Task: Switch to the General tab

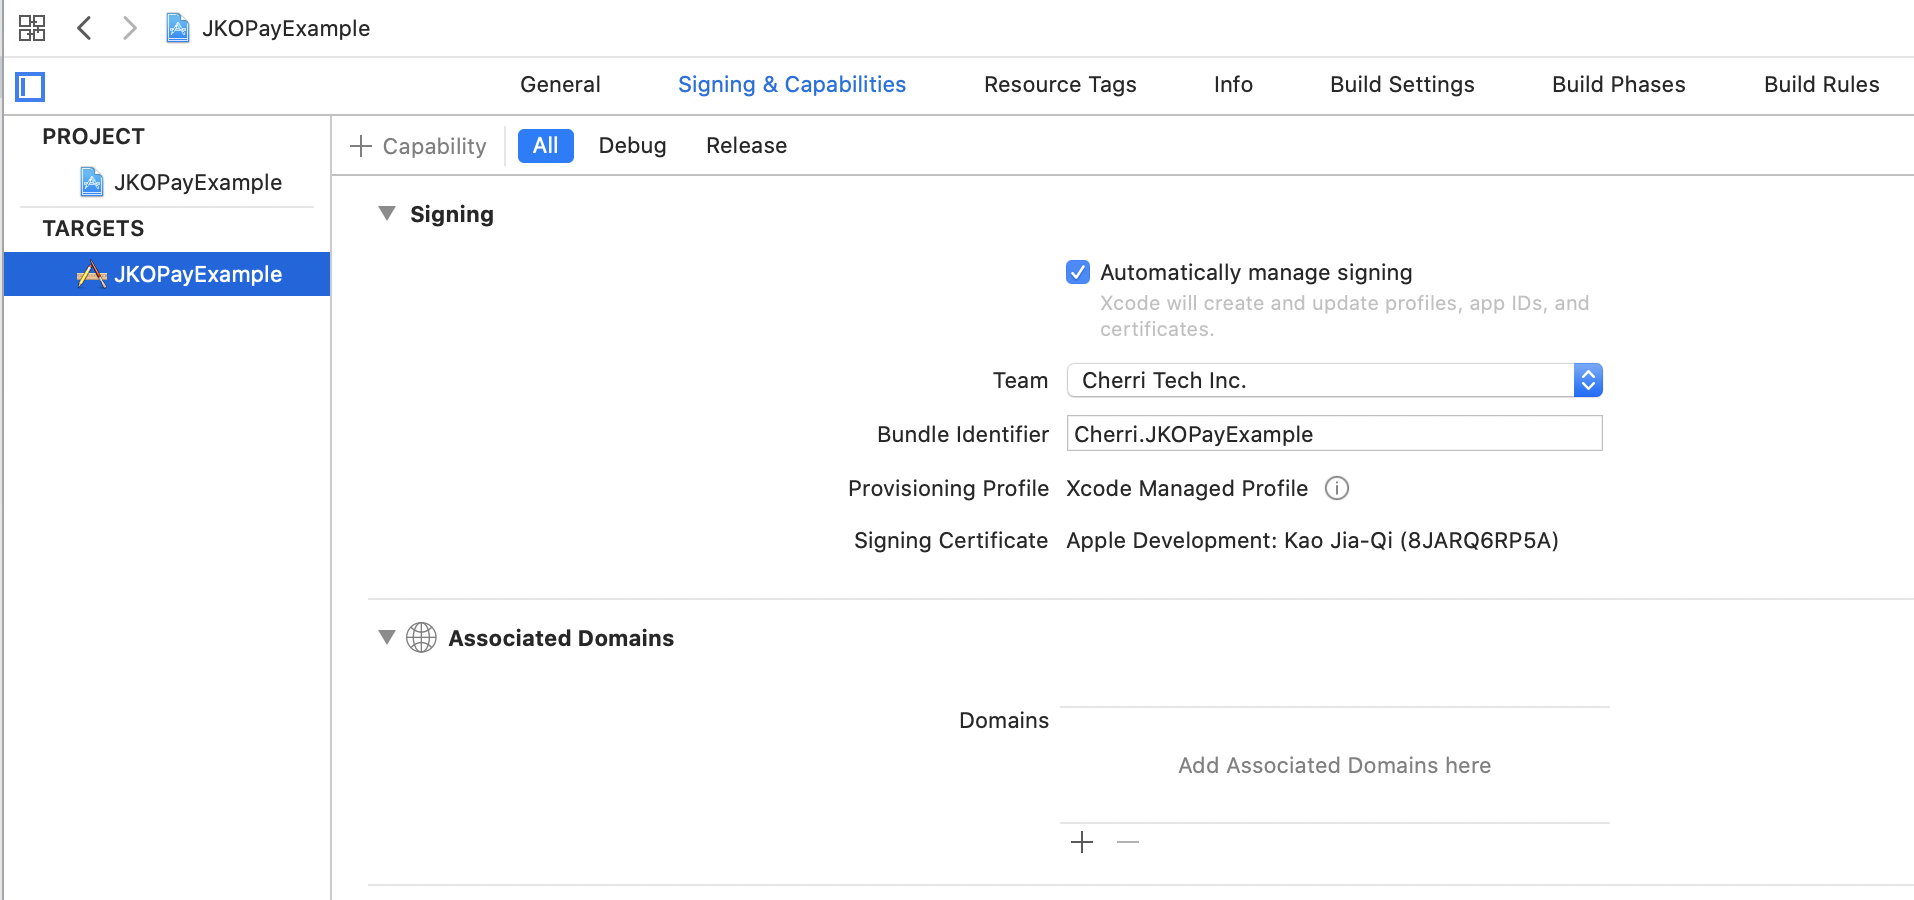Action: [x=560, y=85]
